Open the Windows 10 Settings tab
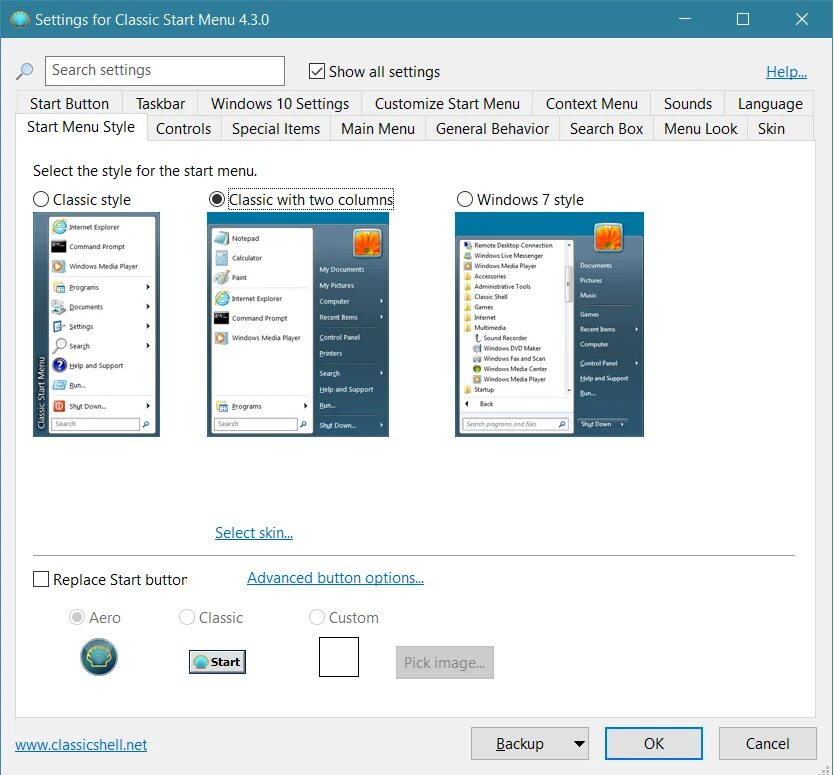Viewport: 834px width, 775px height. 280,104
